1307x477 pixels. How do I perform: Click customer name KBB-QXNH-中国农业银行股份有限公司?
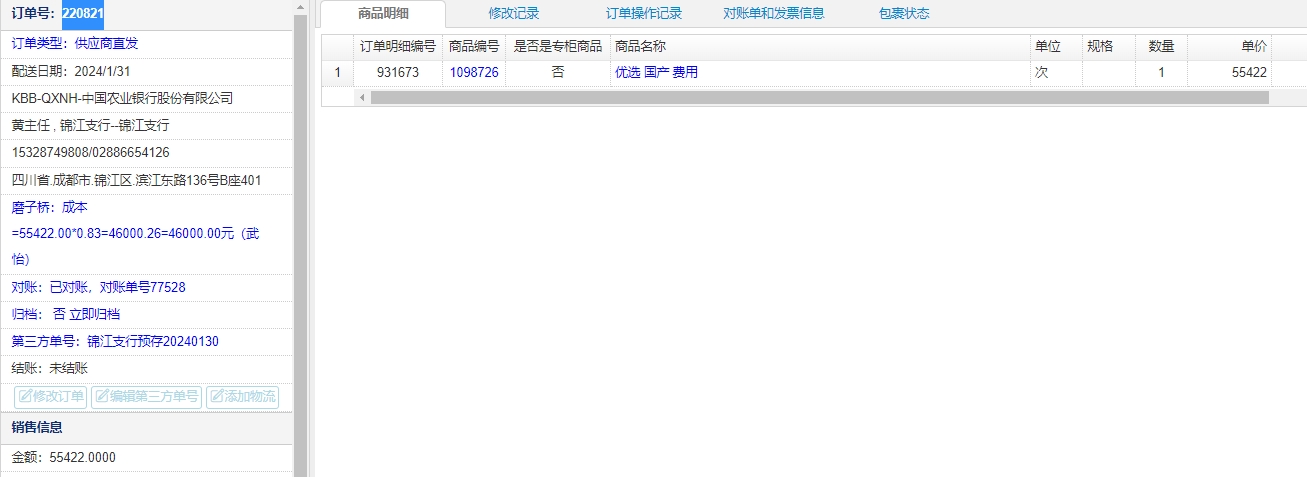122,98
